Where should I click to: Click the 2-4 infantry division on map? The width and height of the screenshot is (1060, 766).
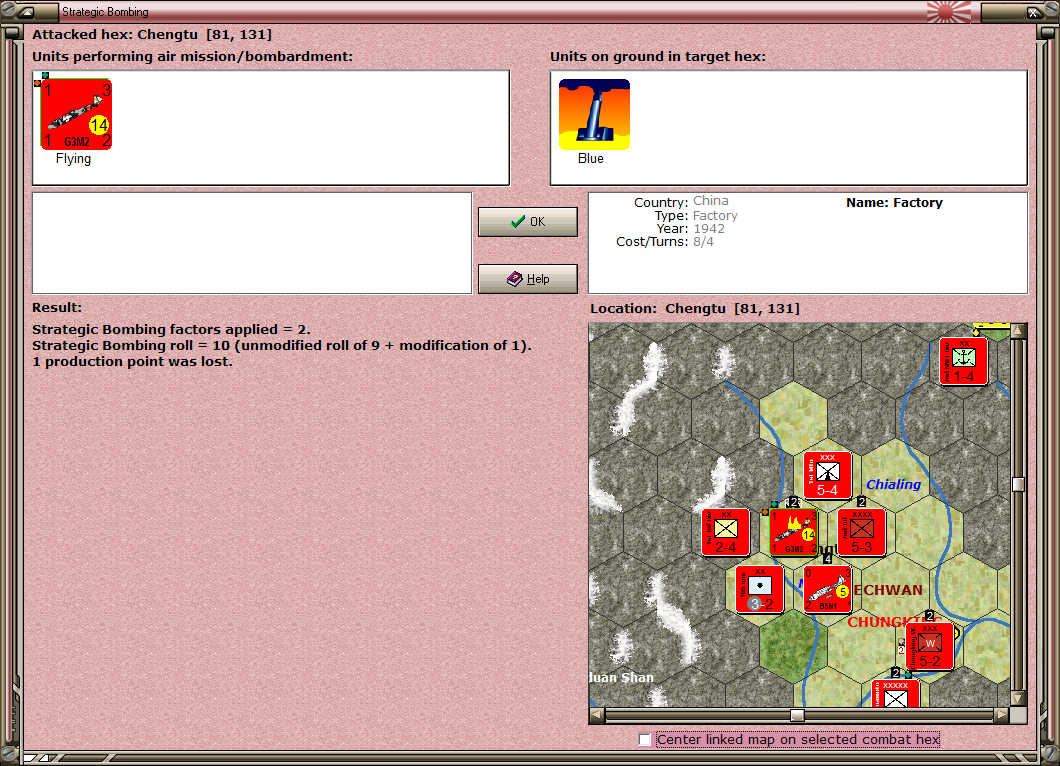(725, 532)
